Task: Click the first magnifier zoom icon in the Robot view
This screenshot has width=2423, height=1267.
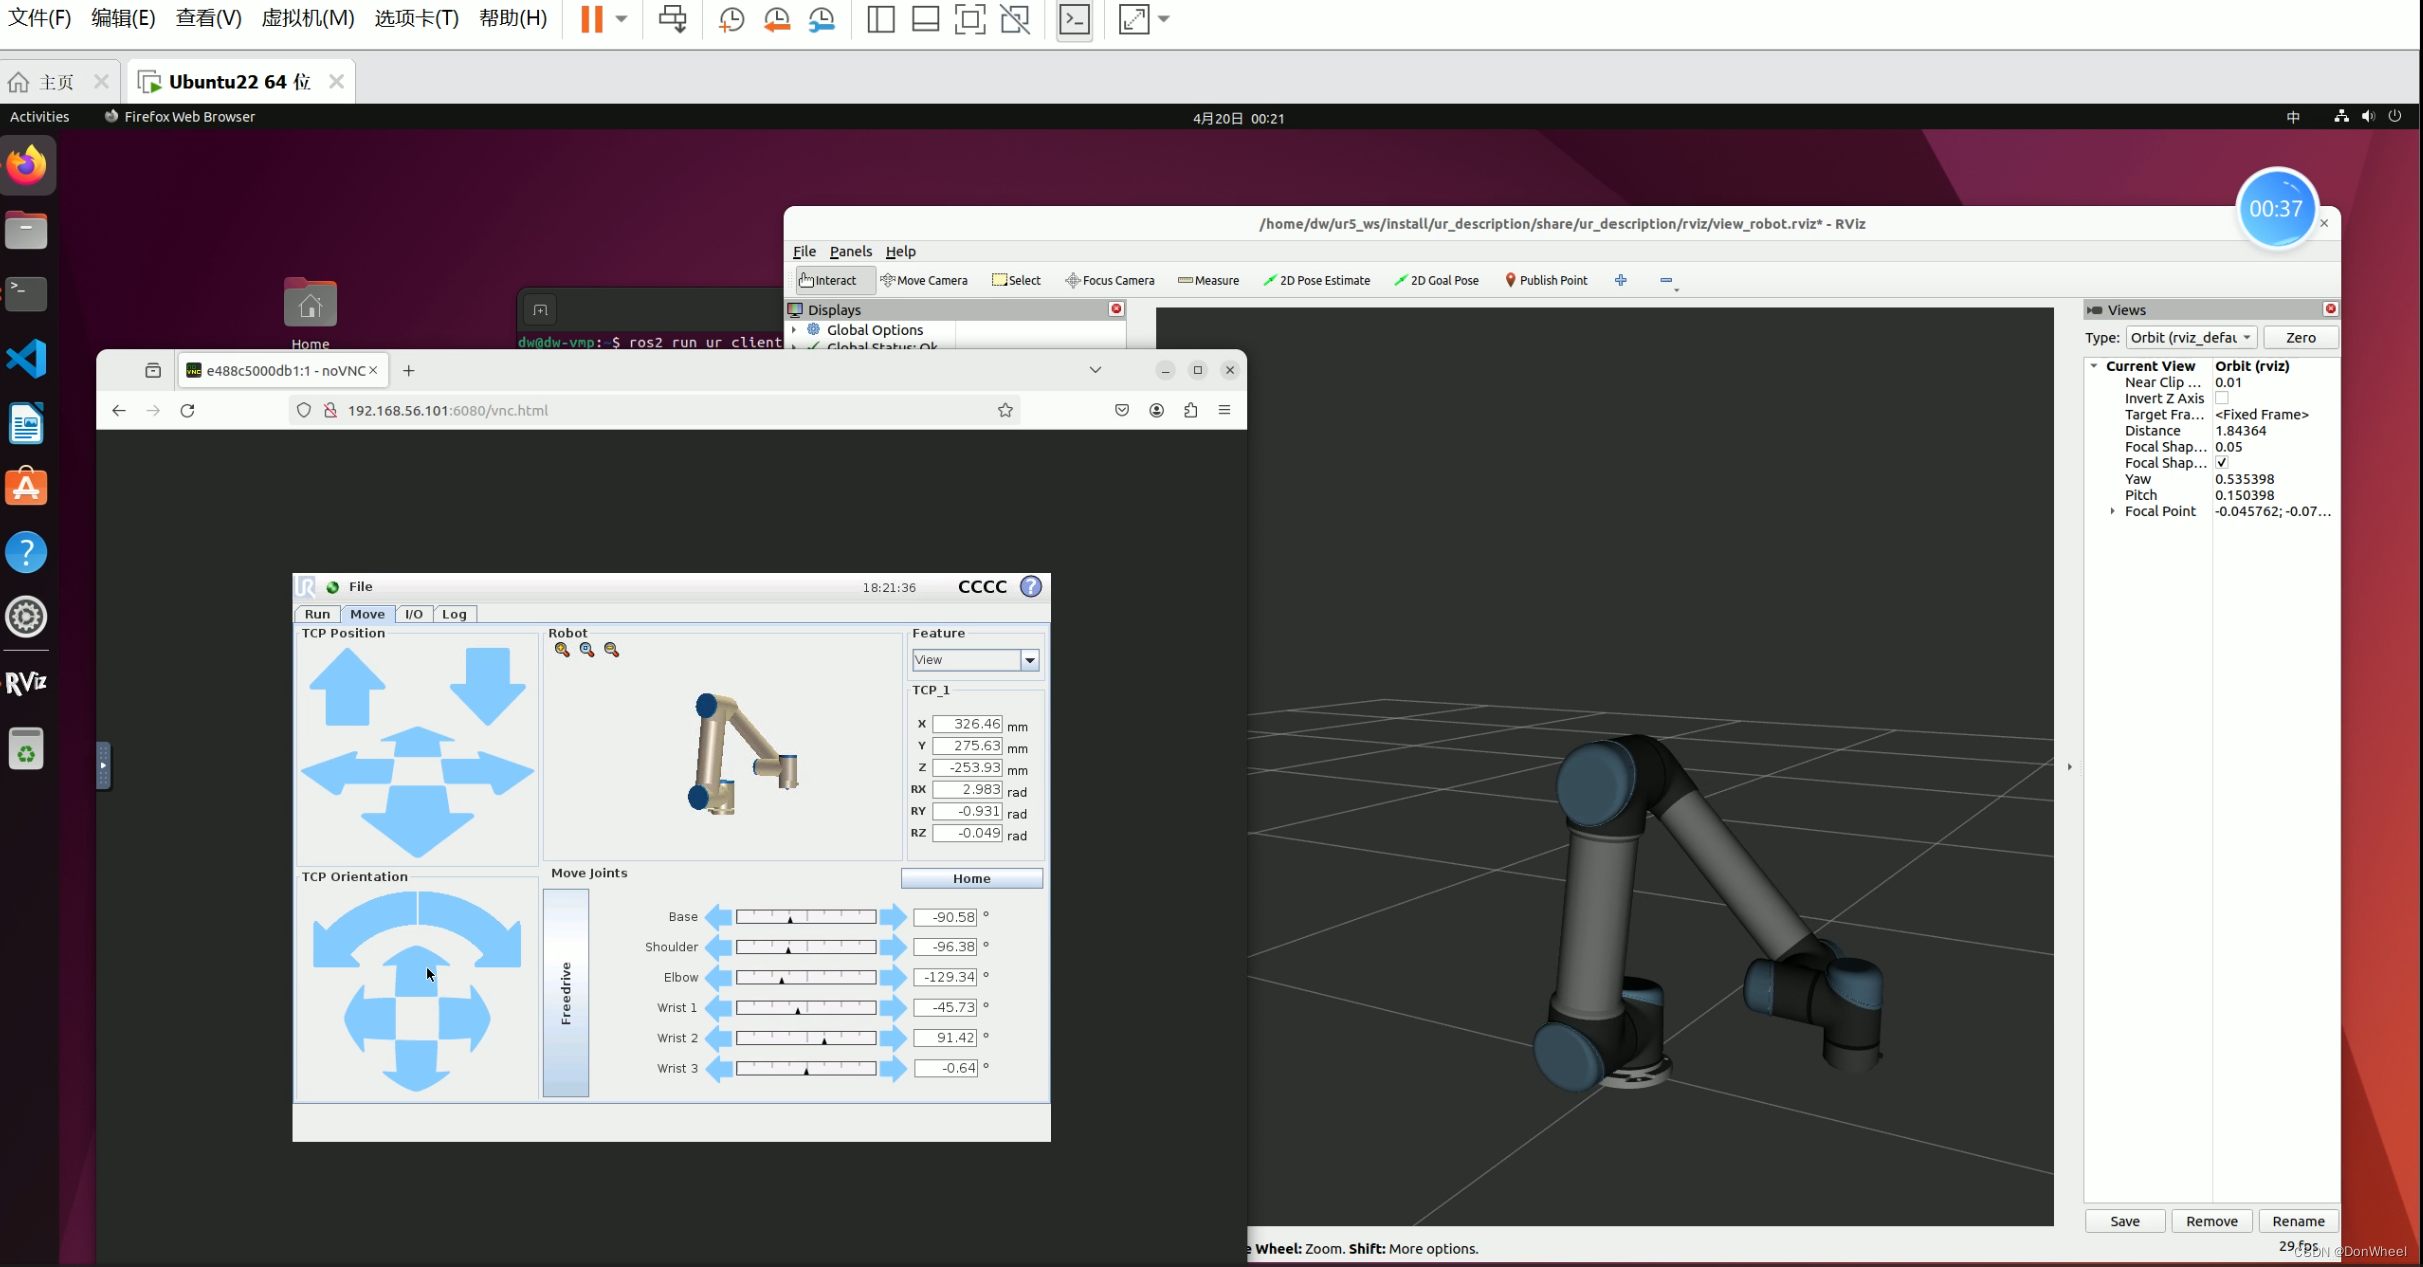Action: pos(562,650)
